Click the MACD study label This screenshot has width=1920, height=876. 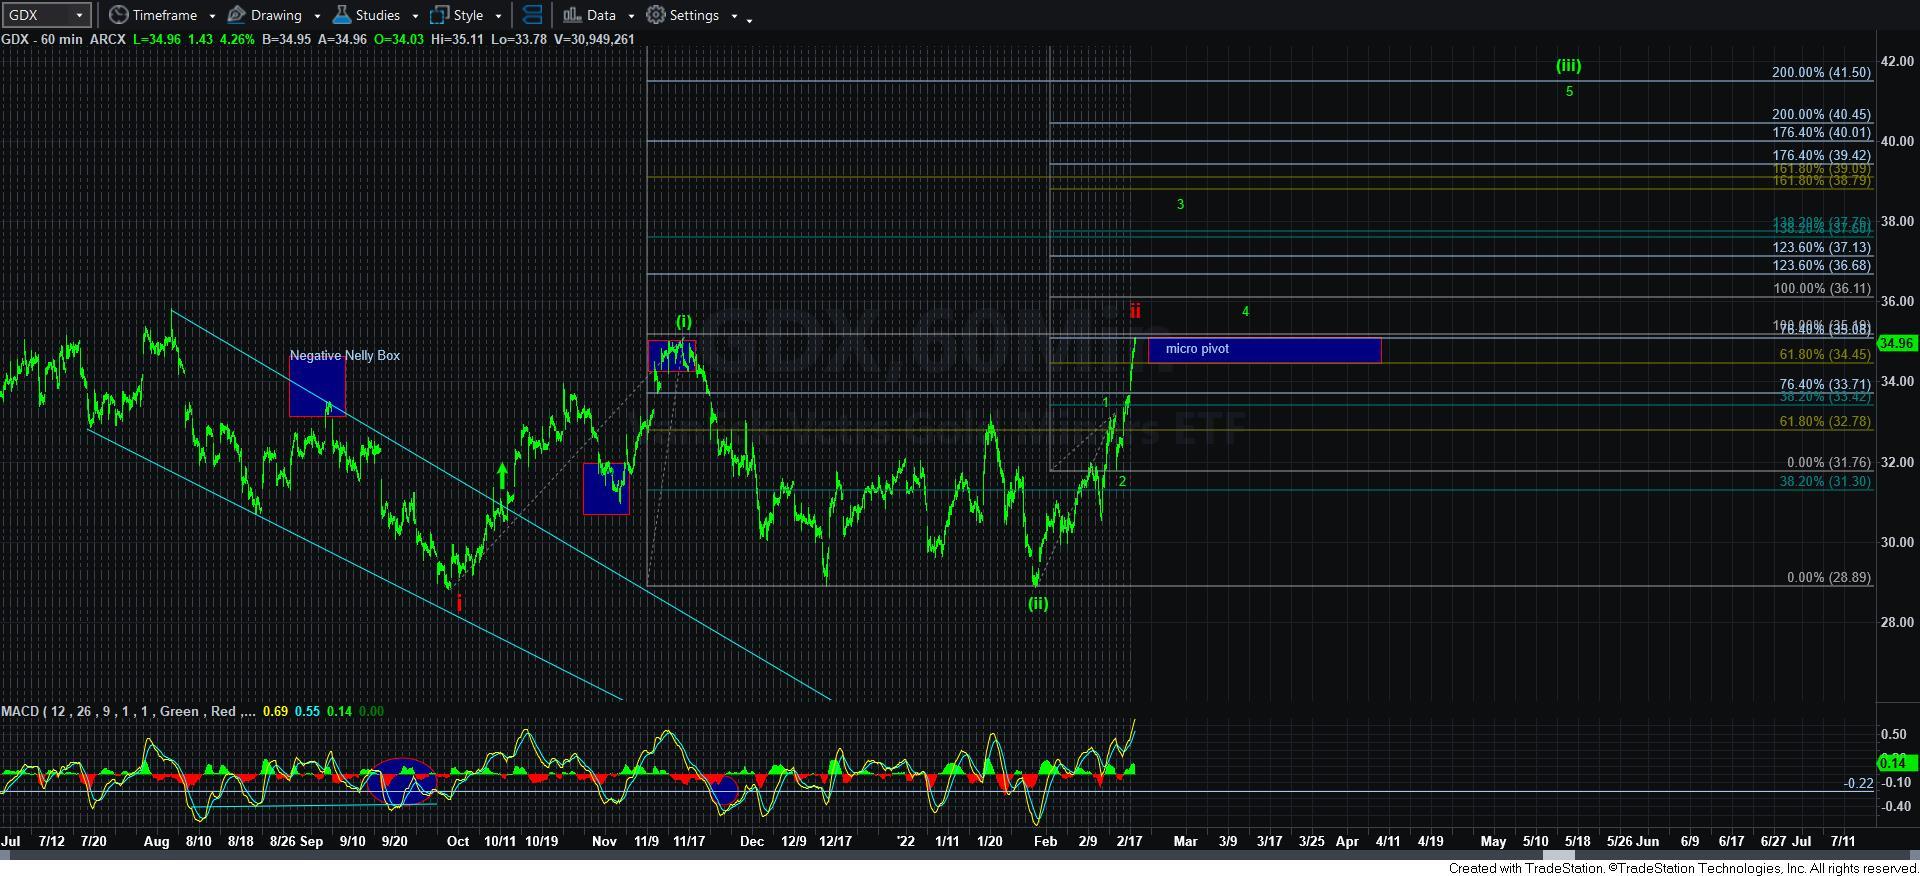point(19,711)
